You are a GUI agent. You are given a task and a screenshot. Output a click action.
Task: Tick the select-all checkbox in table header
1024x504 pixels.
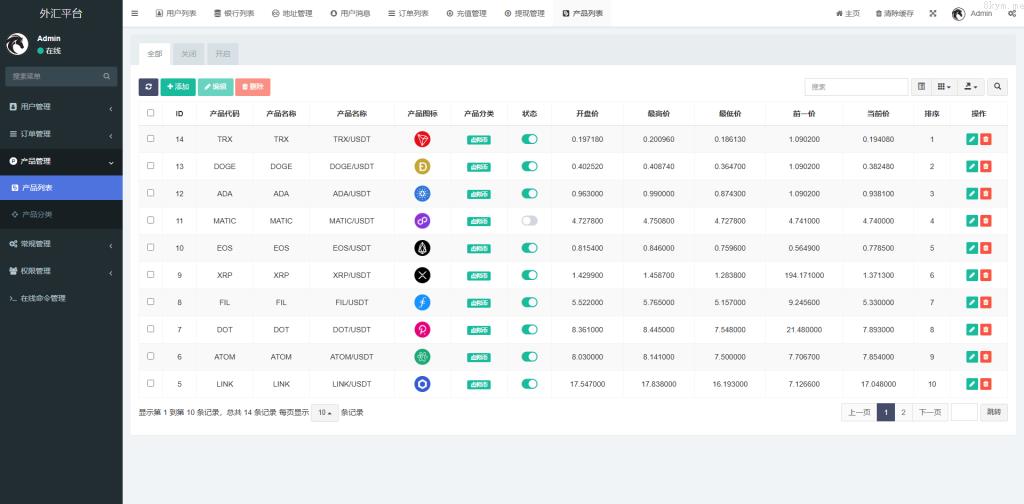pos(151,113)
